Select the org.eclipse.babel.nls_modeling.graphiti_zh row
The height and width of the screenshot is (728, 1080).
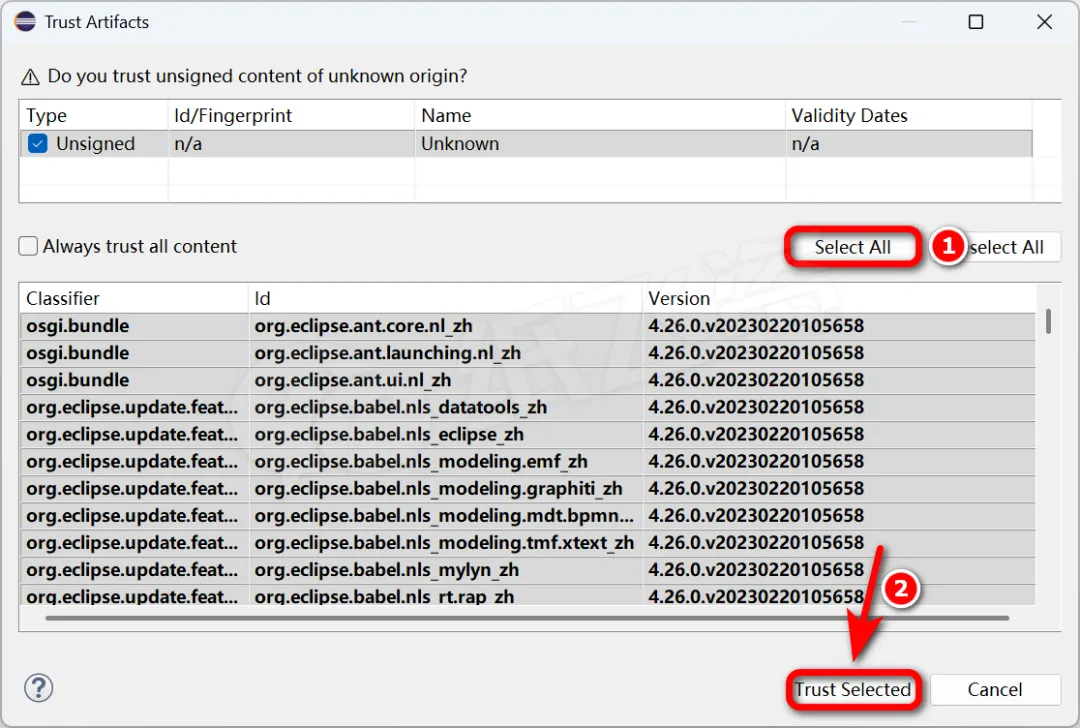[x=528, y=488]
